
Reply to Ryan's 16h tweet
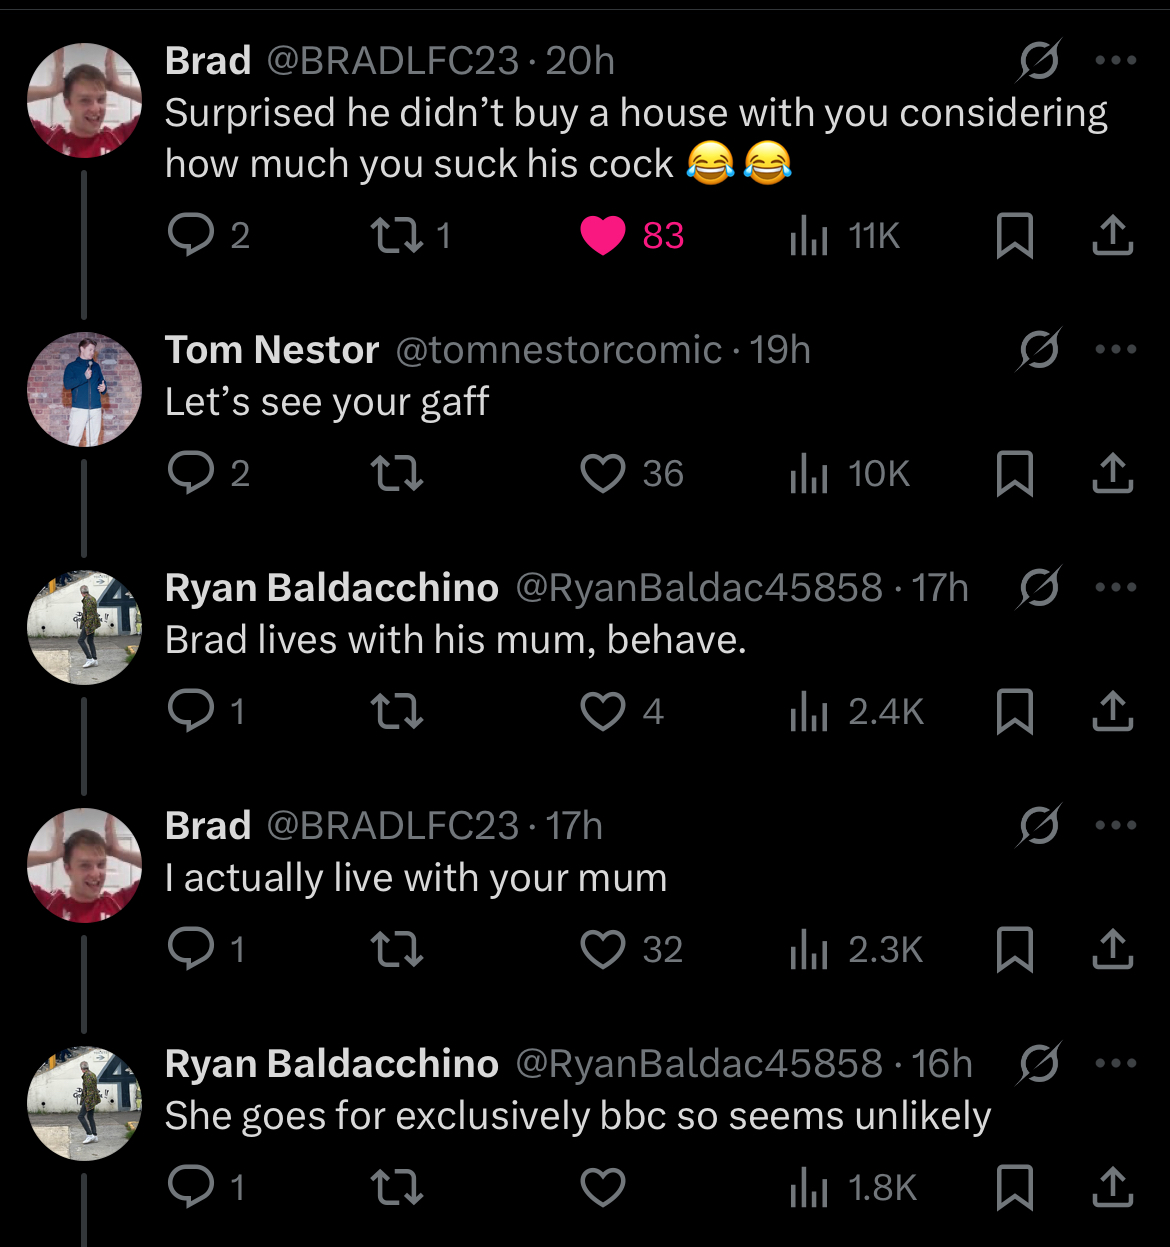191,1187
